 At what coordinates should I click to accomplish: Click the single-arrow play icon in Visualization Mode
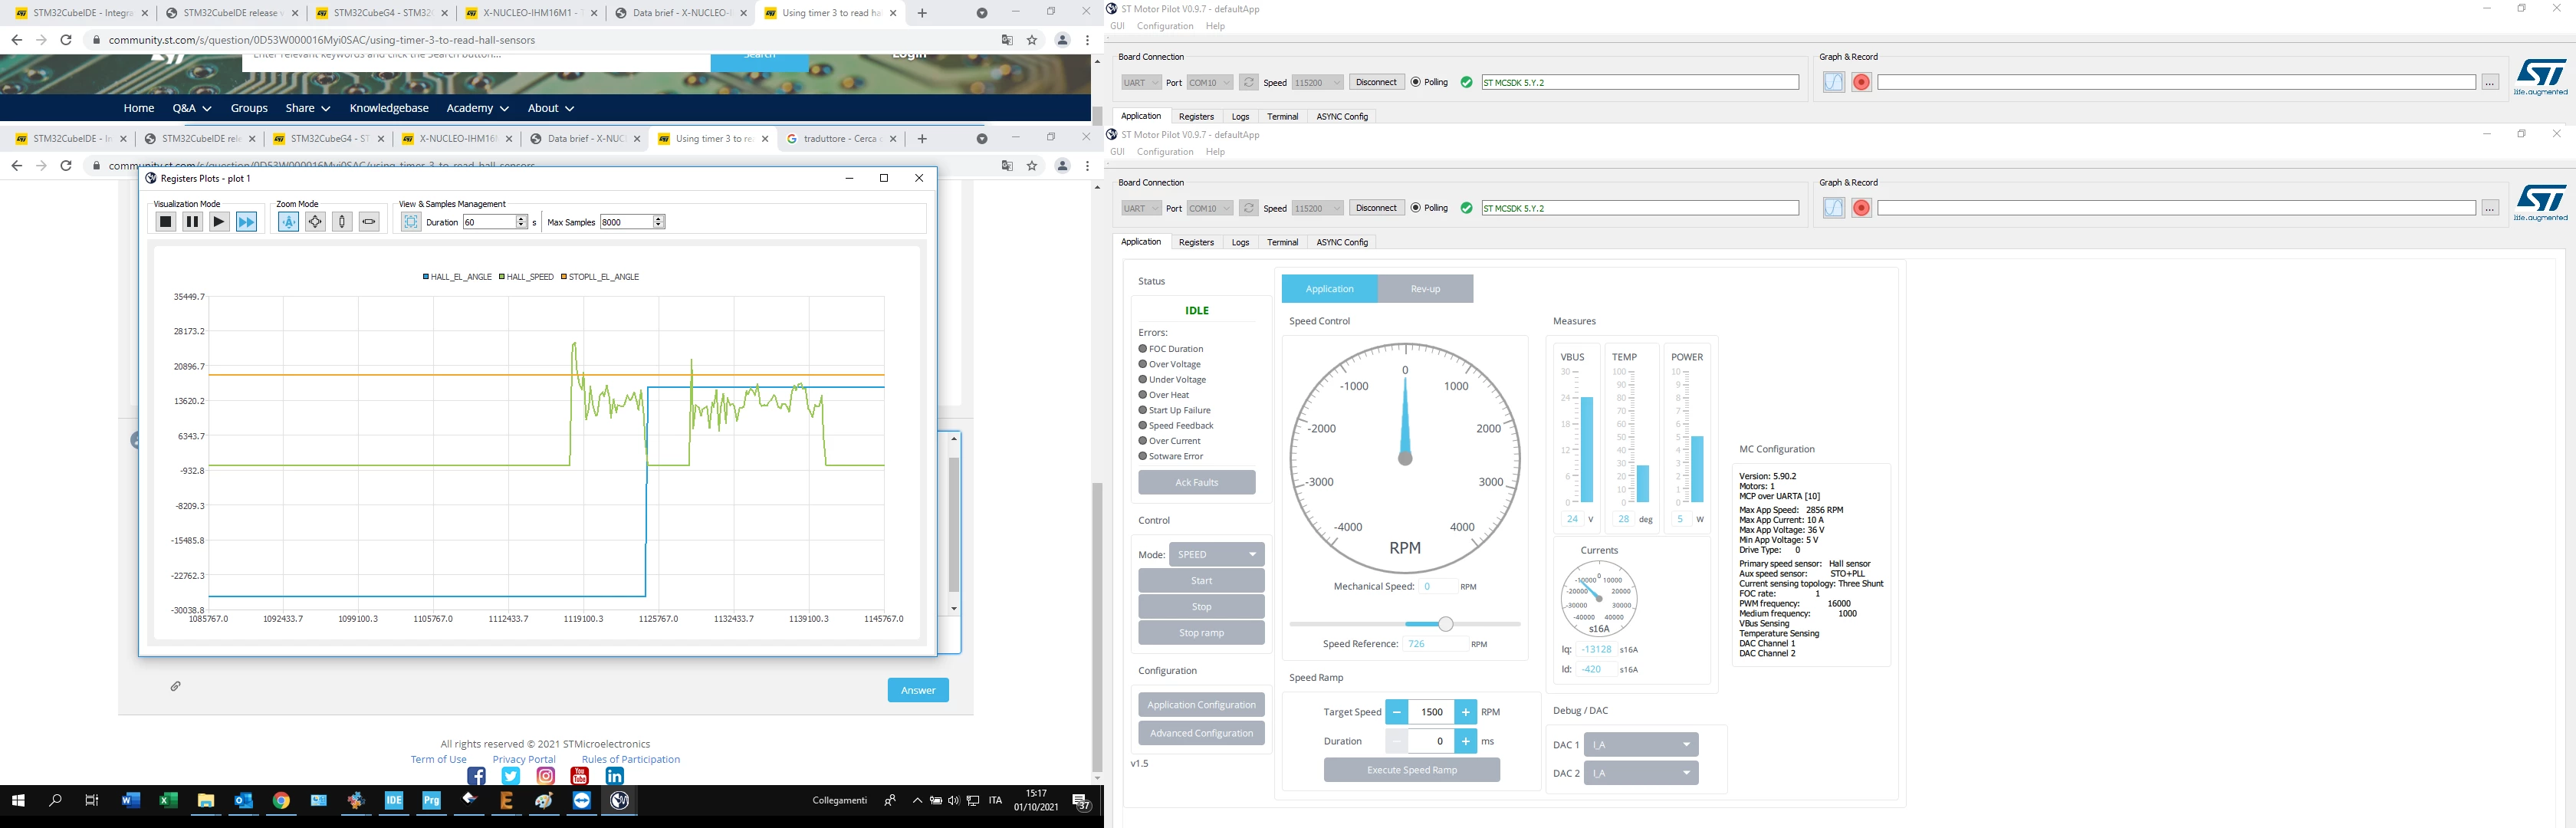pyautogui.click(x=219, y=222)
